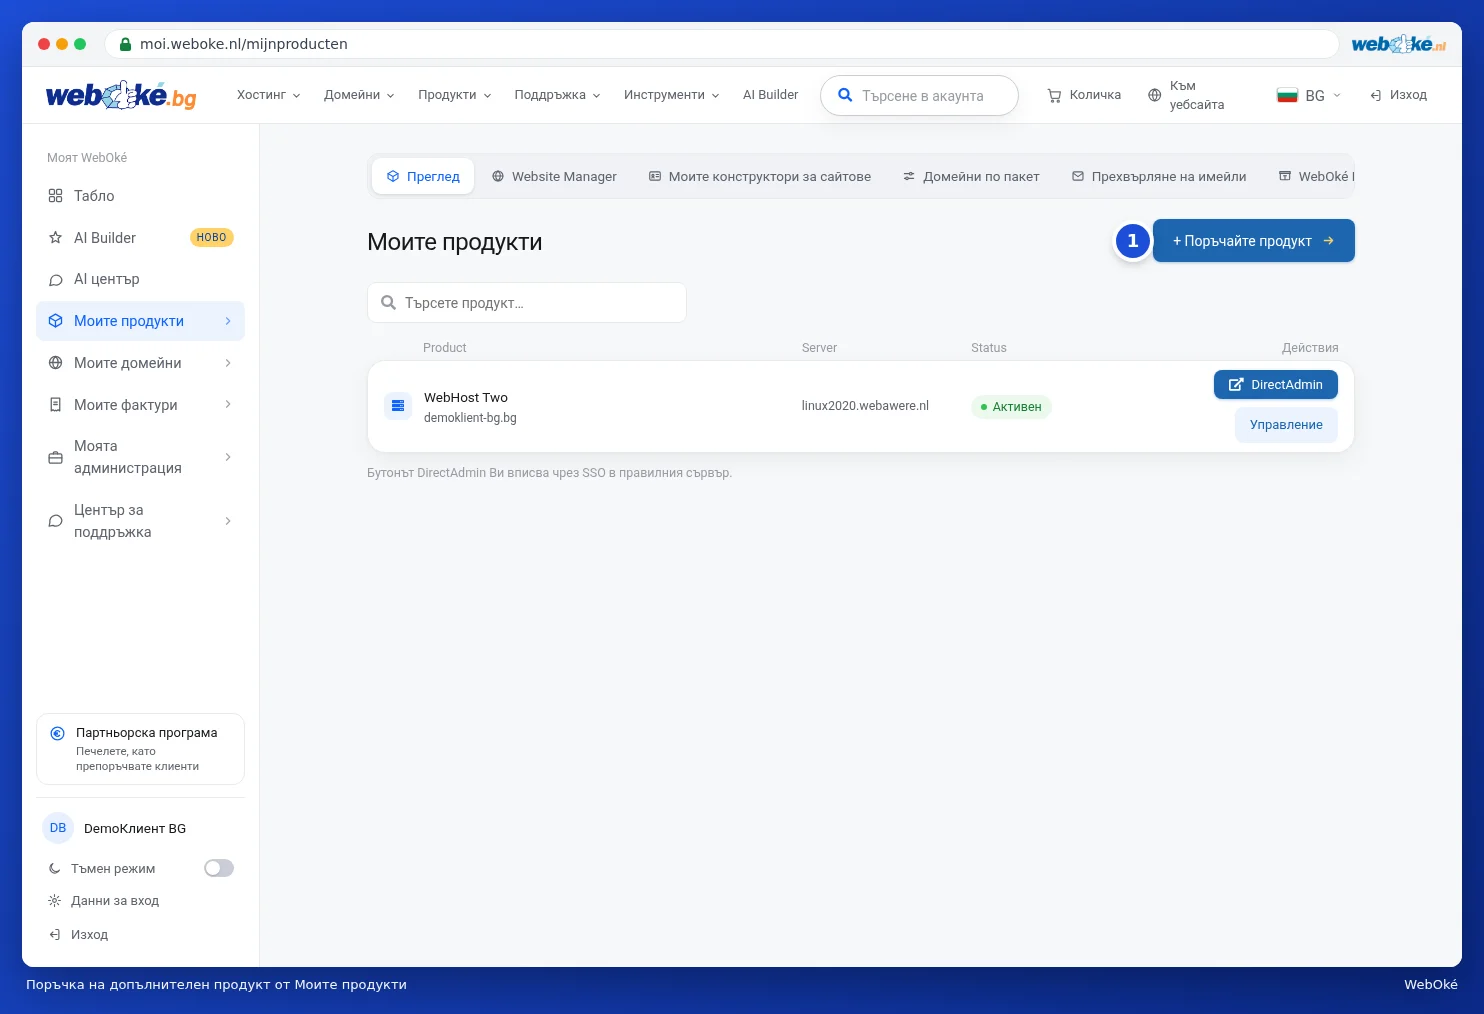
Task: Click the Търсете продукт search field
Action: (x=527, y=303)
